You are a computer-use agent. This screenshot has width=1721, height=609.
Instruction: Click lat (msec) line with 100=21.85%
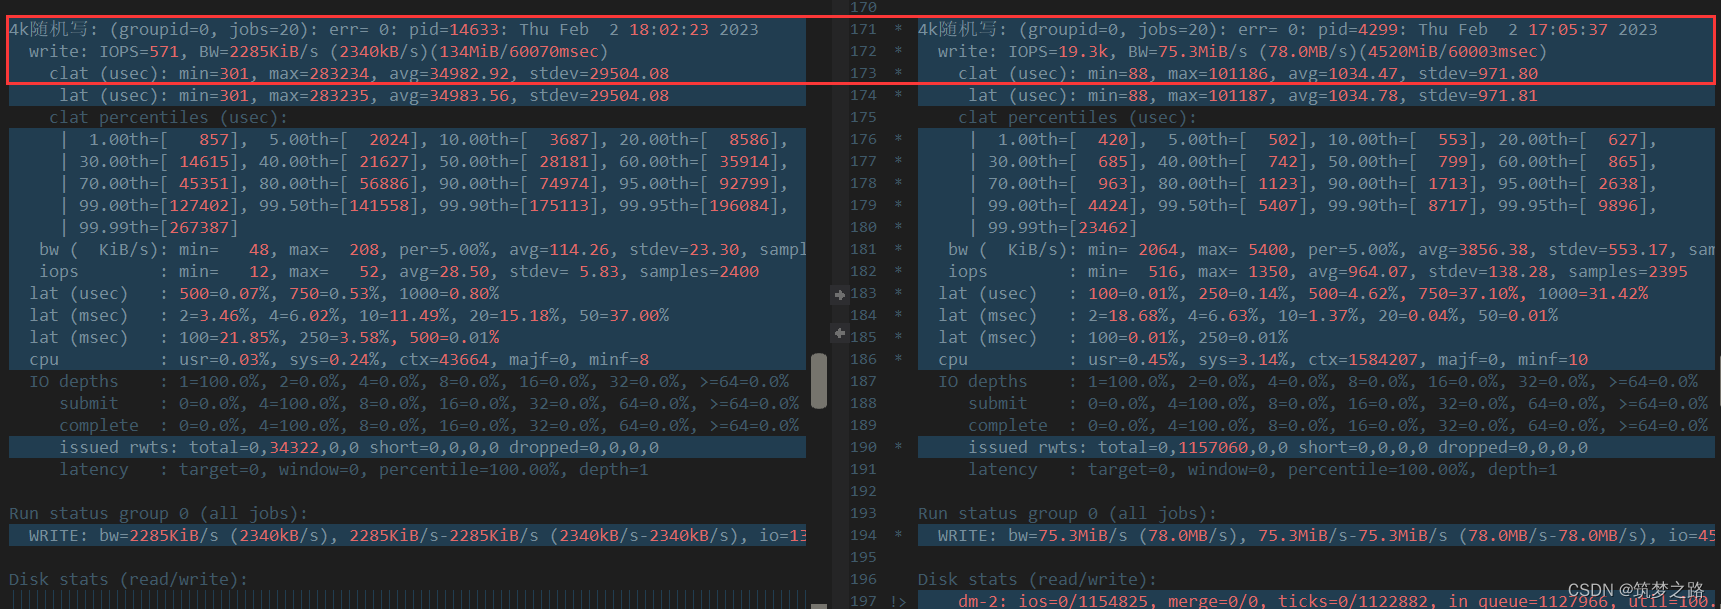coord(264,338)
